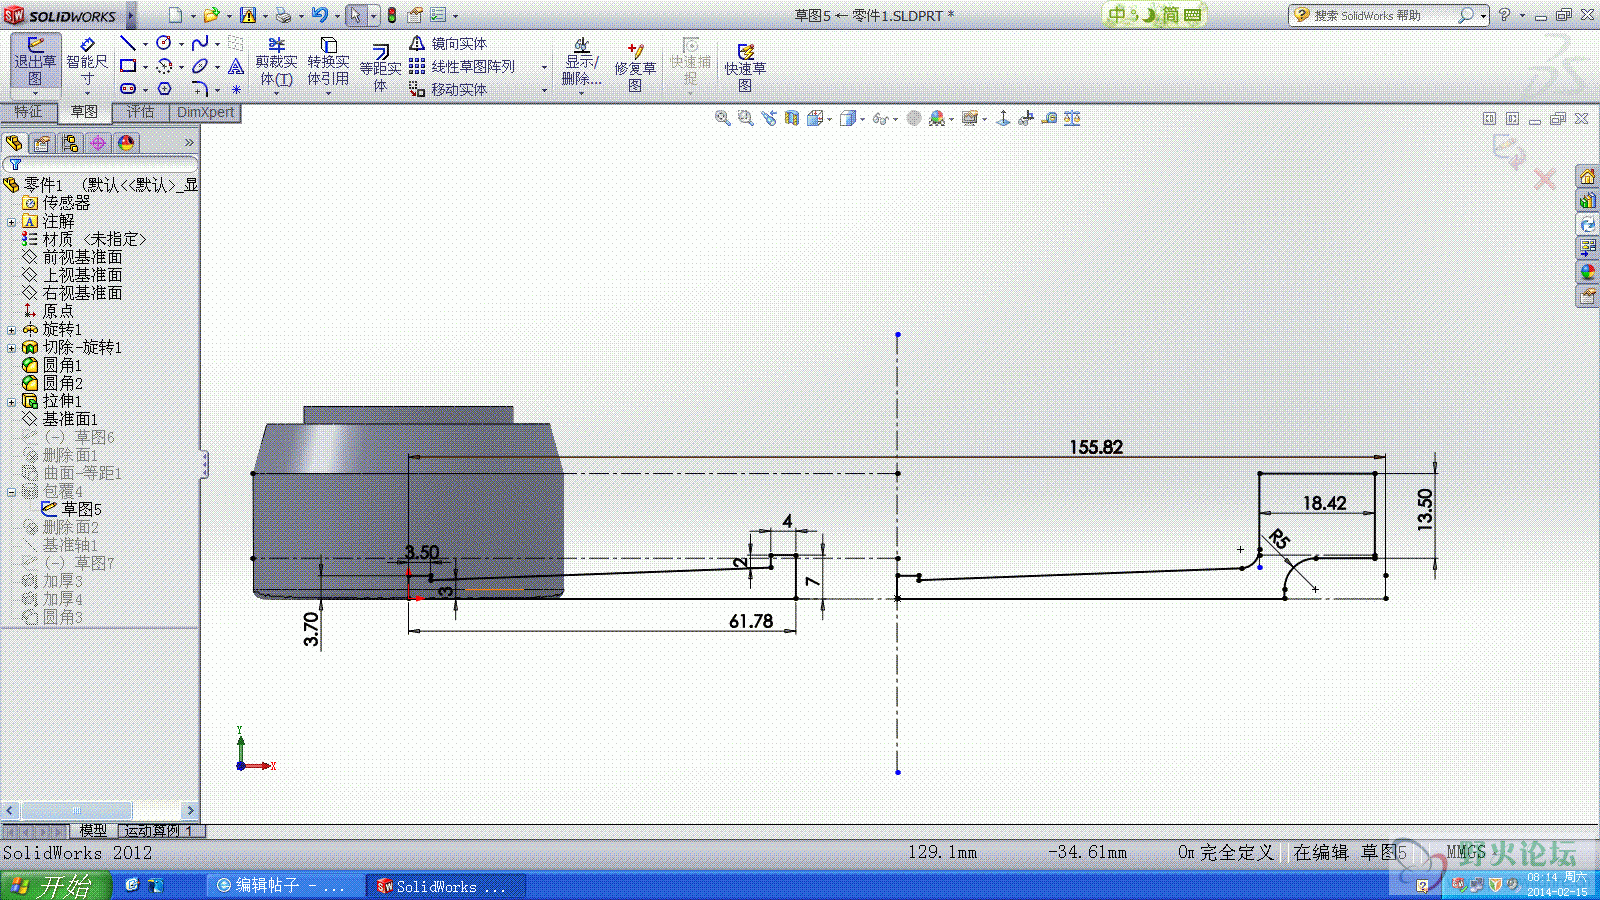Open the linear sketch pattern dropdown arrow
Viewport: 1600px width, 900px height.
click(544, 67)
